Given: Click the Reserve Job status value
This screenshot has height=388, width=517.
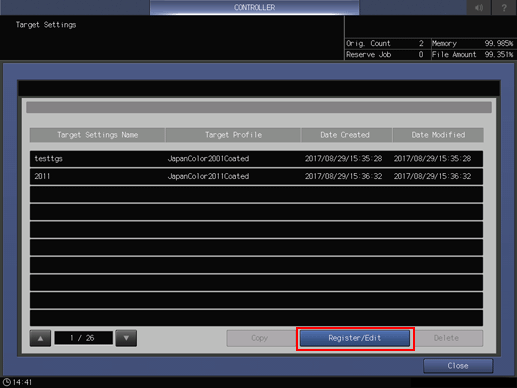Looking at the screenshot, I should tap(421, 55).
